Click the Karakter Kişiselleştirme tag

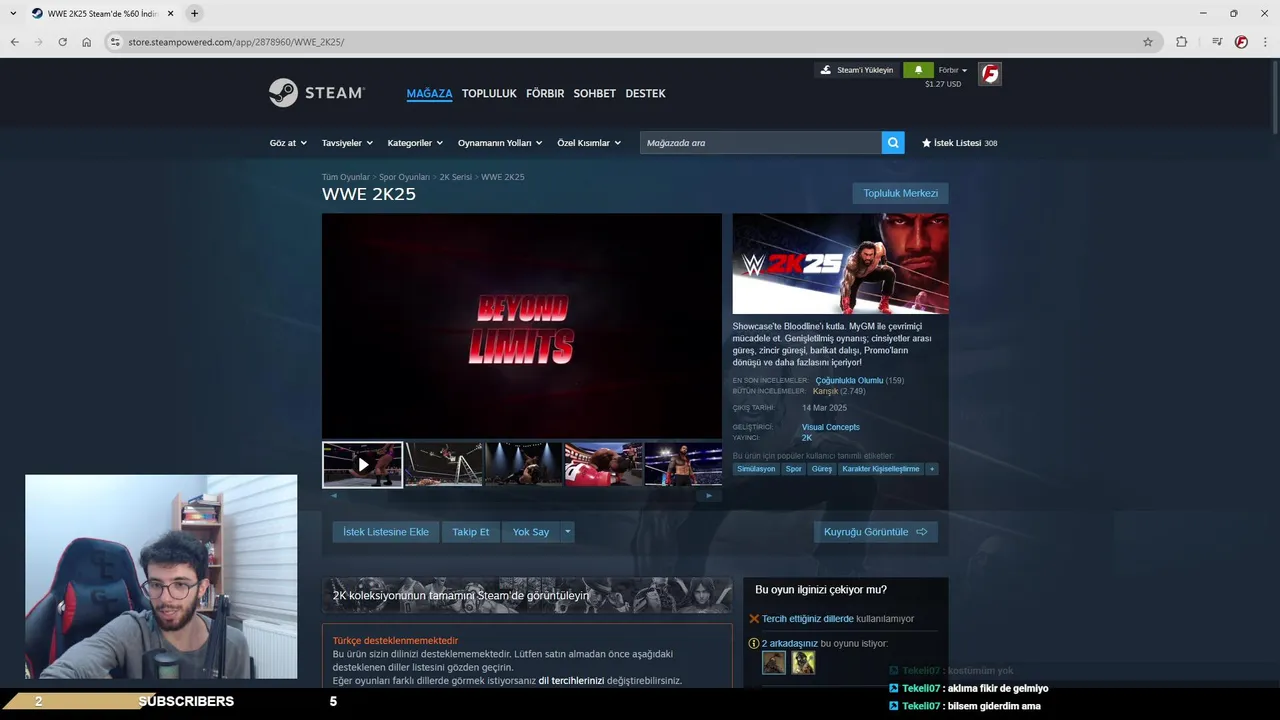pyautogui.click(x=880, y=469)
